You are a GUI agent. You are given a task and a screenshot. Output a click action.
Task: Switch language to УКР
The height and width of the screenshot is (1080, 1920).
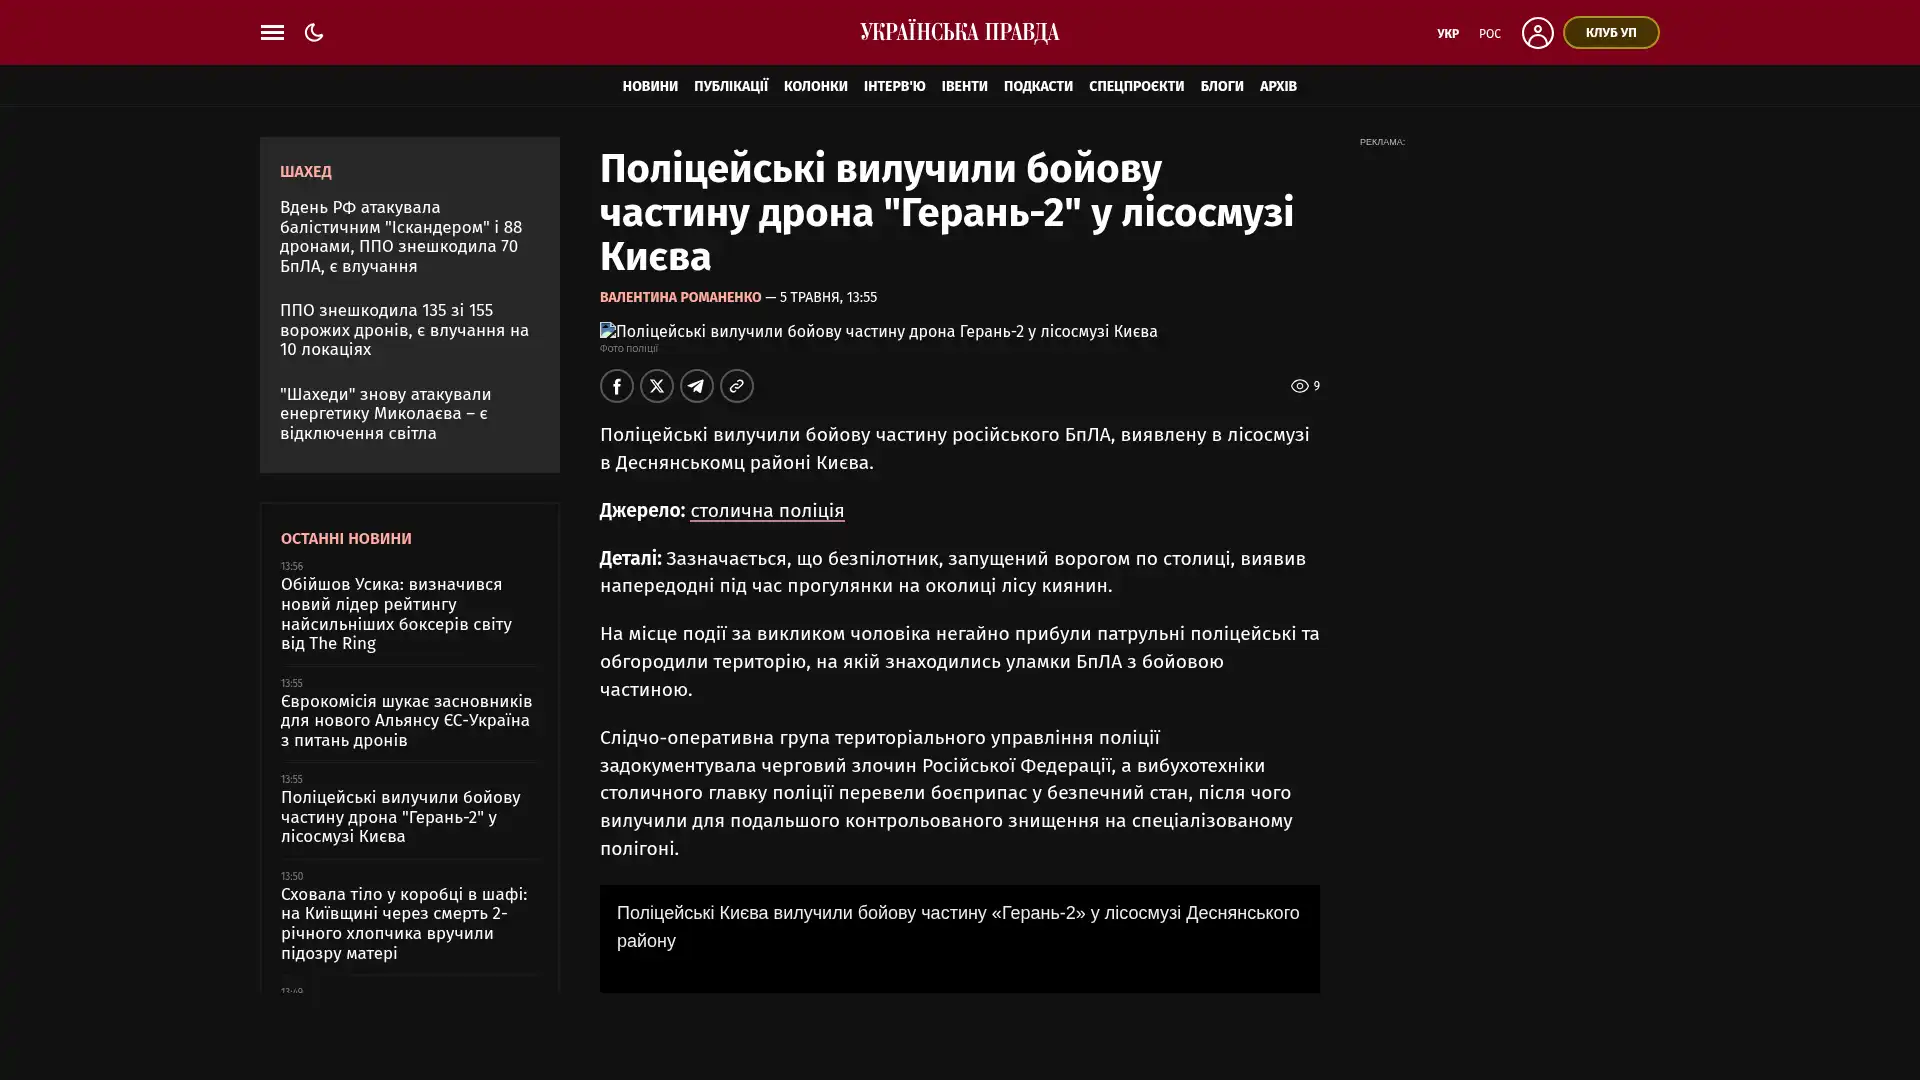tap(1448, 33)
